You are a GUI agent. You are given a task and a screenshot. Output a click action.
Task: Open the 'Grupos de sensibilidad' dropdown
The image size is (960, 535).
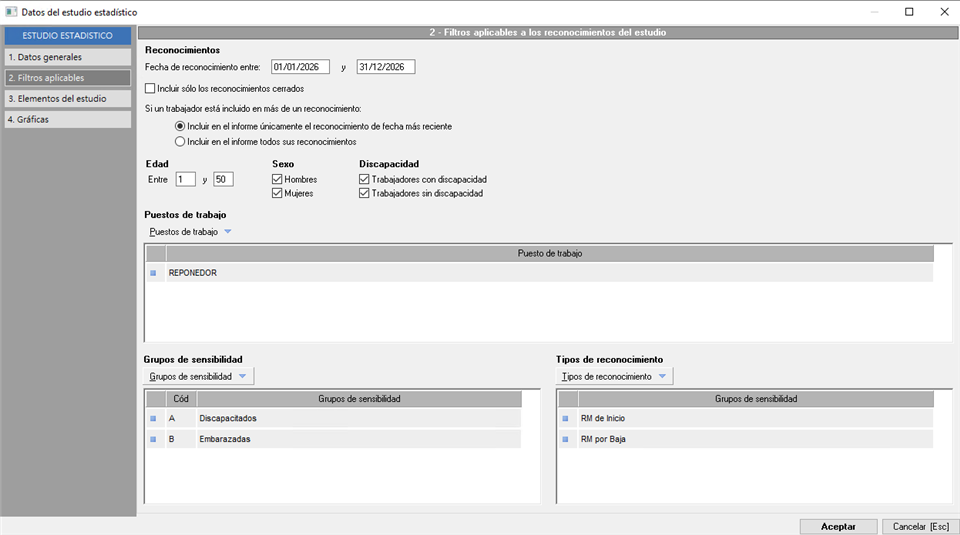(x=198, y=376)
